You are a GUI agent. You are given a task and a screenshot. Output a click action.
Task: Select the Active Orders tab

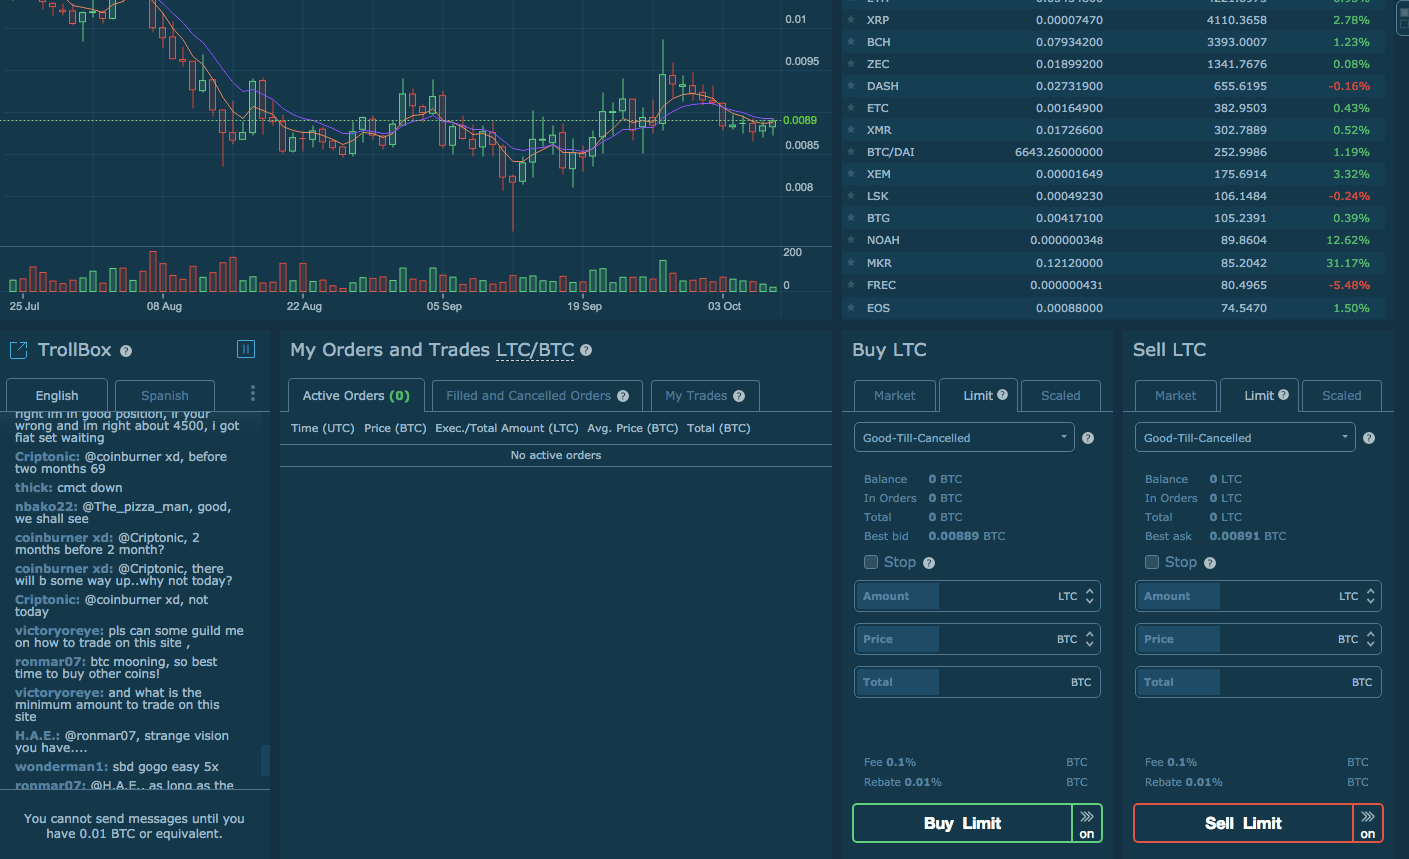click(x=356, y=395)
